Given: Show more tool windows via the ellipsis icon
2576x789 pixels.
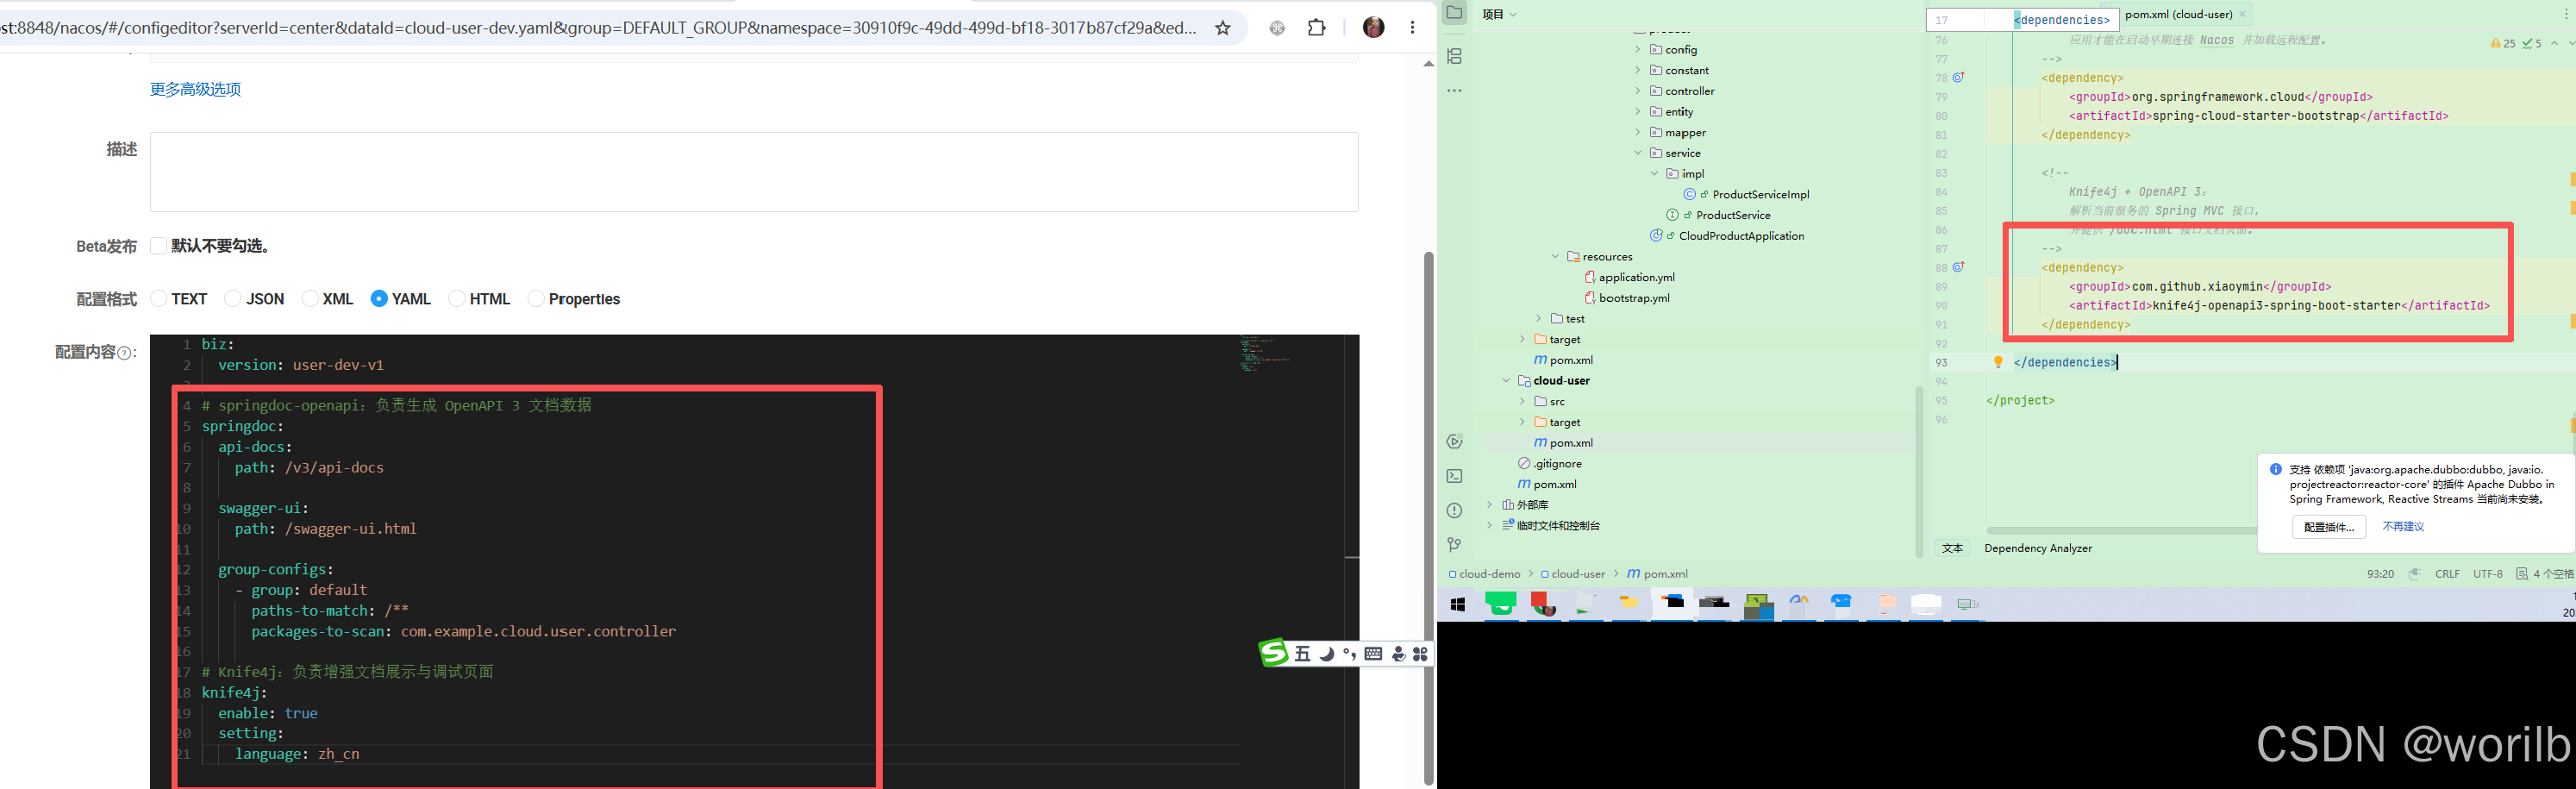Looking at the screenshot, I should [x=1455, y=91].
